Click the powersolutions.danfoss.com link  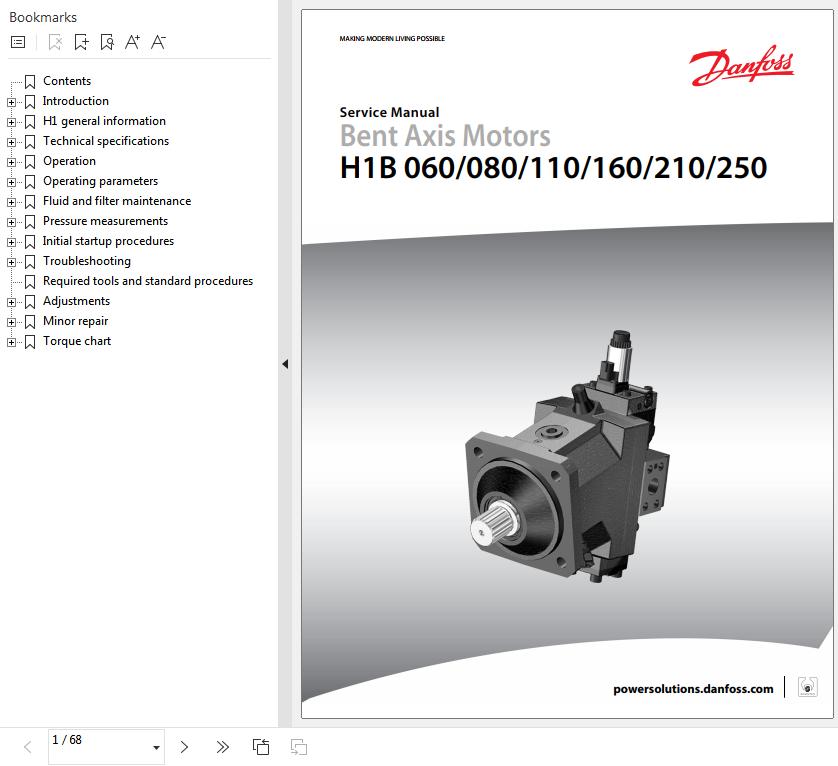coord(693,688)
